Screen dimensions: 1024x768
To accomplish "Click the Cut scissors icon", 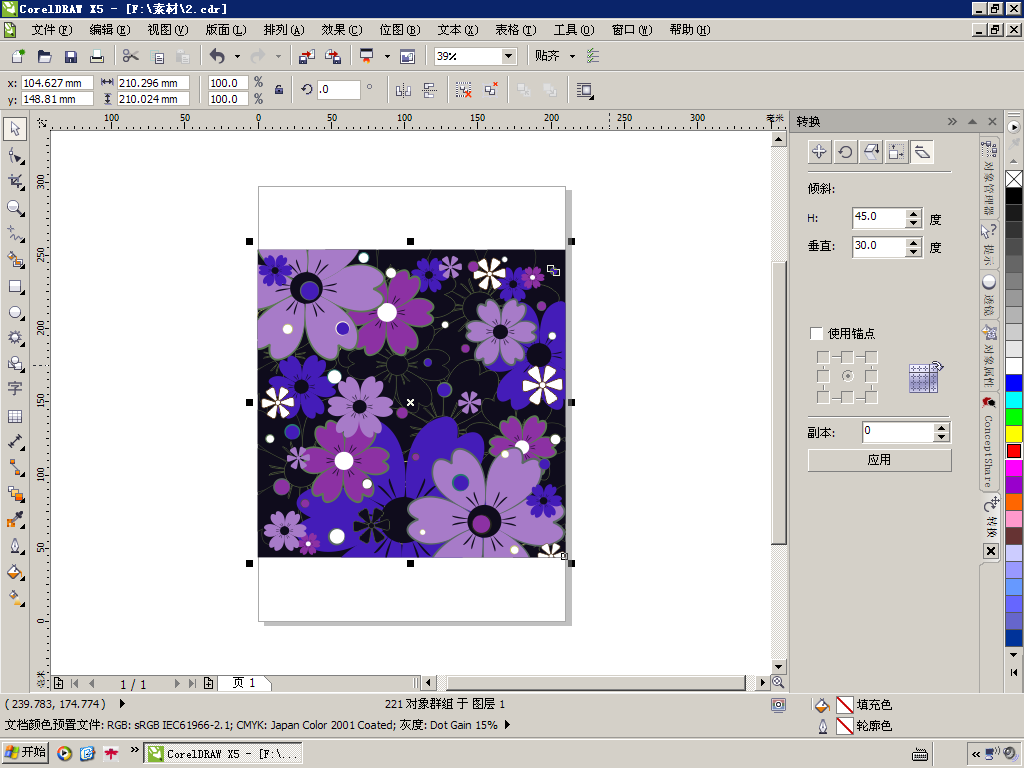I will pos(130,57).
